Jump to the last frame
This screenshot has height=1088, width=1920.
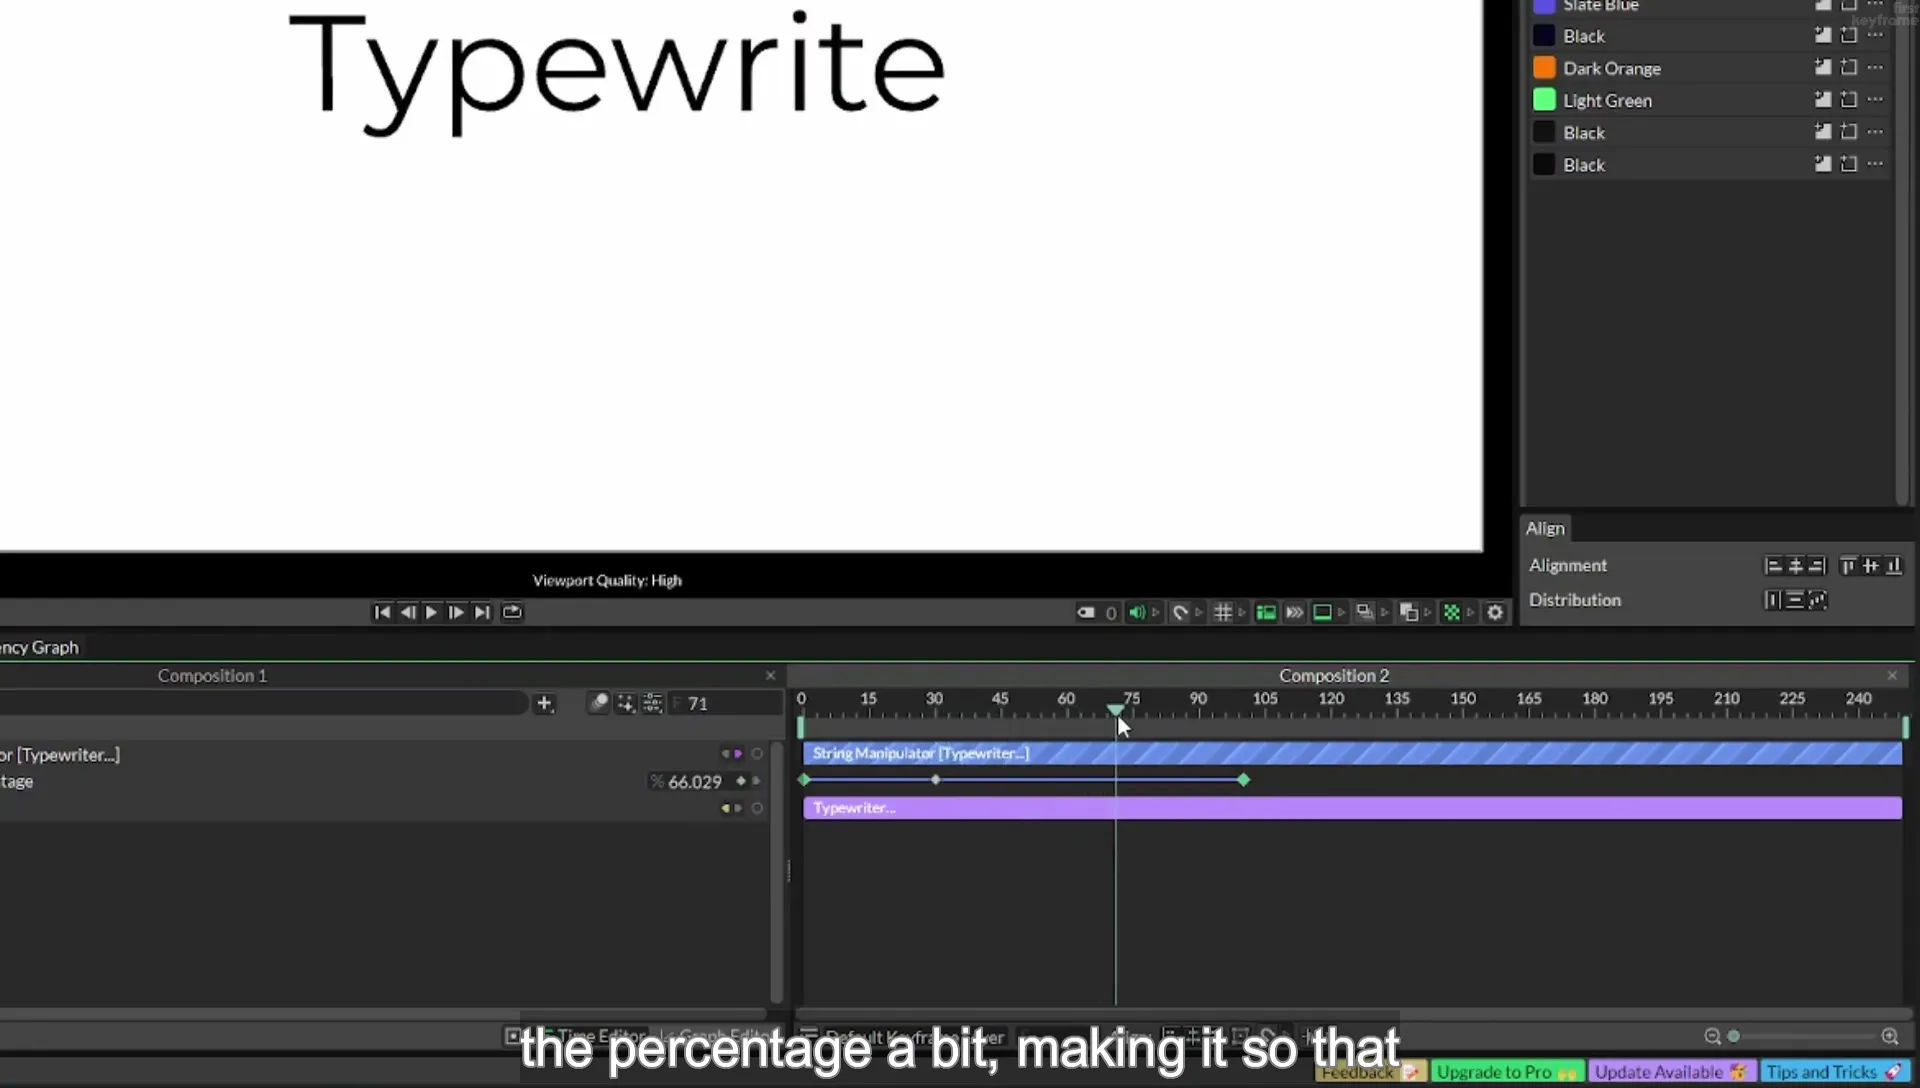pyautogui.click(x=482, y=612)
